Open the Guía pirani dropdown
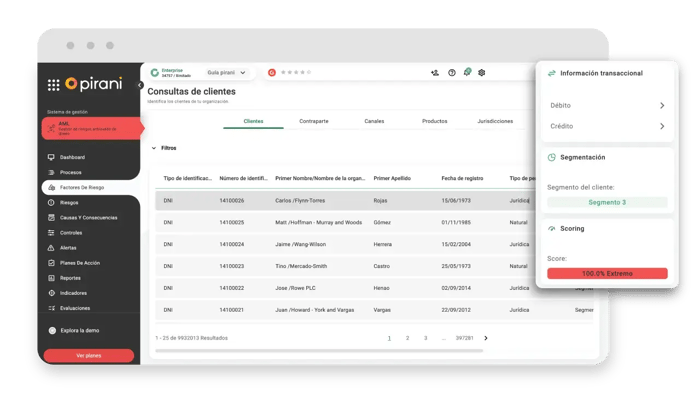The height and width of the screenshot is (393, 700). click(x=226, y=72)
